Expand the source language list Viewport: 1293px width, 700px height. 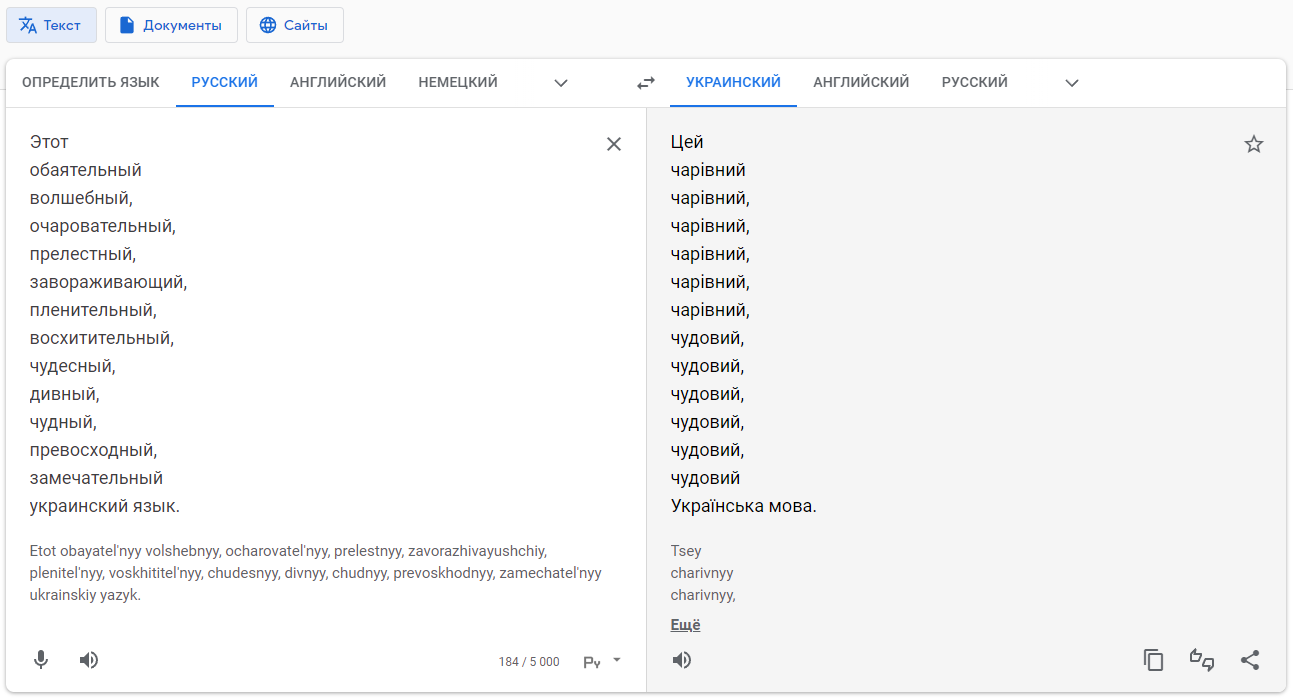[561, 83]
